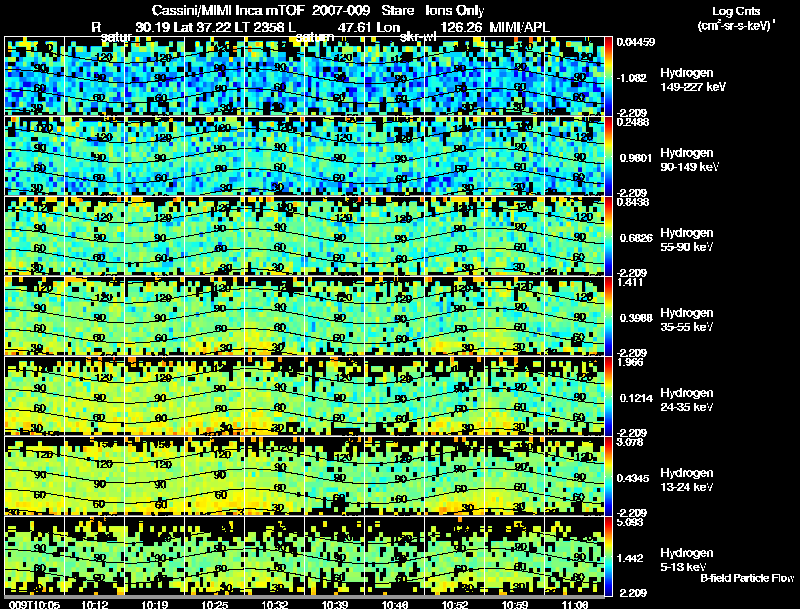Click the Hydrogen 5-13 keV spectrogram panel
Screen dimensions: 800x609
click(305, 556)
